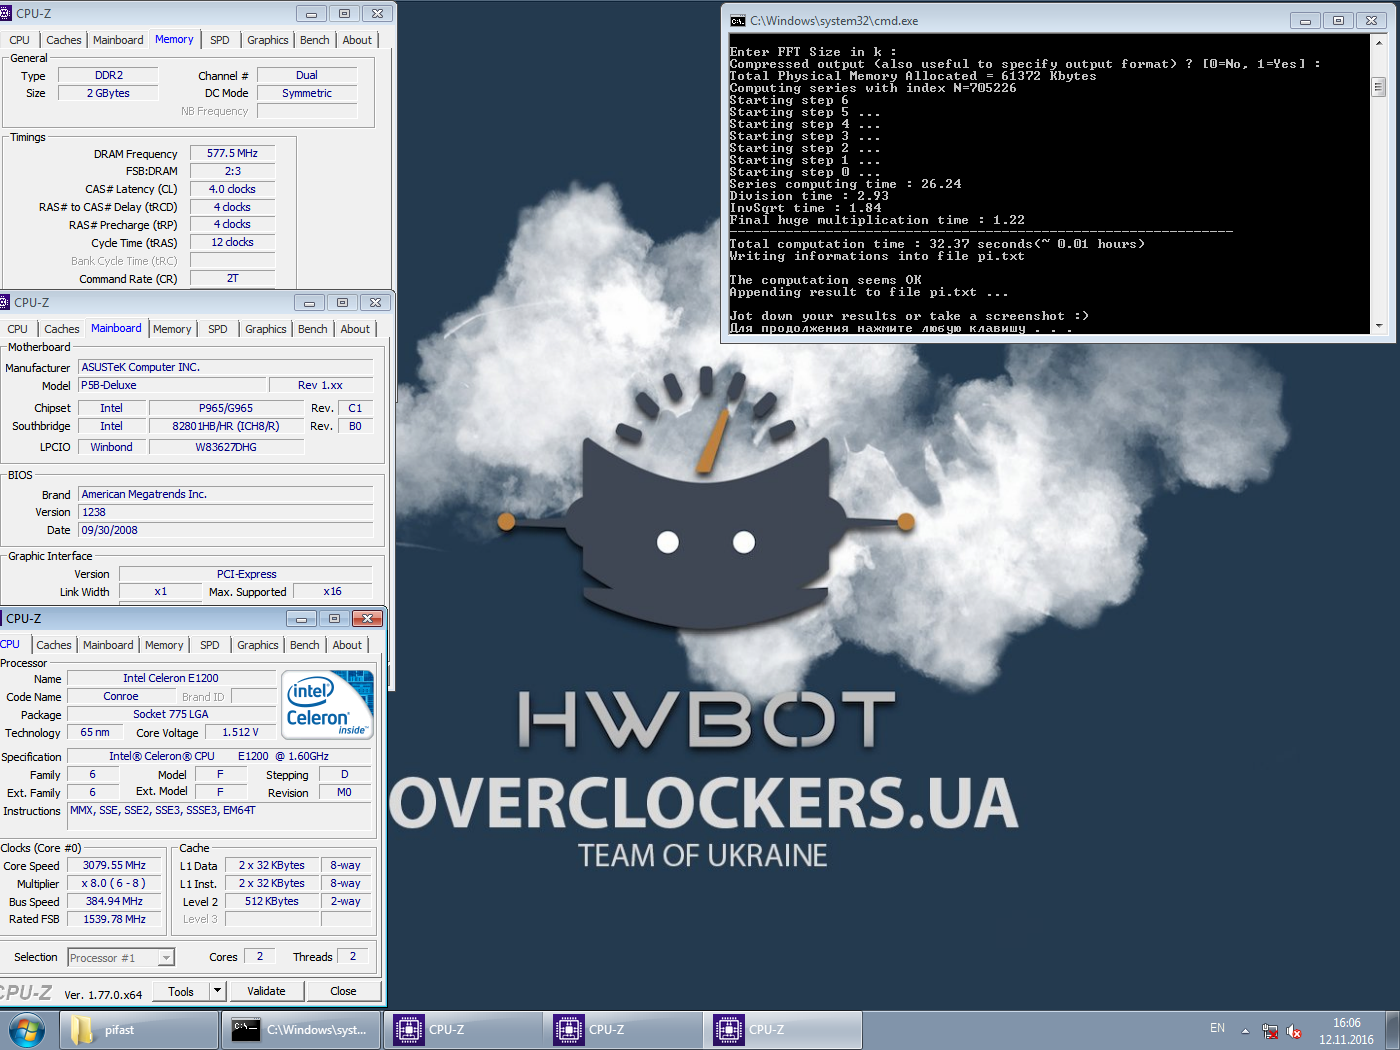Image resolution: width=1400 pixels, height=1050 pixels.
Task: Click the taskbar clock showing 16:06
Action: click(1346, 1031)
